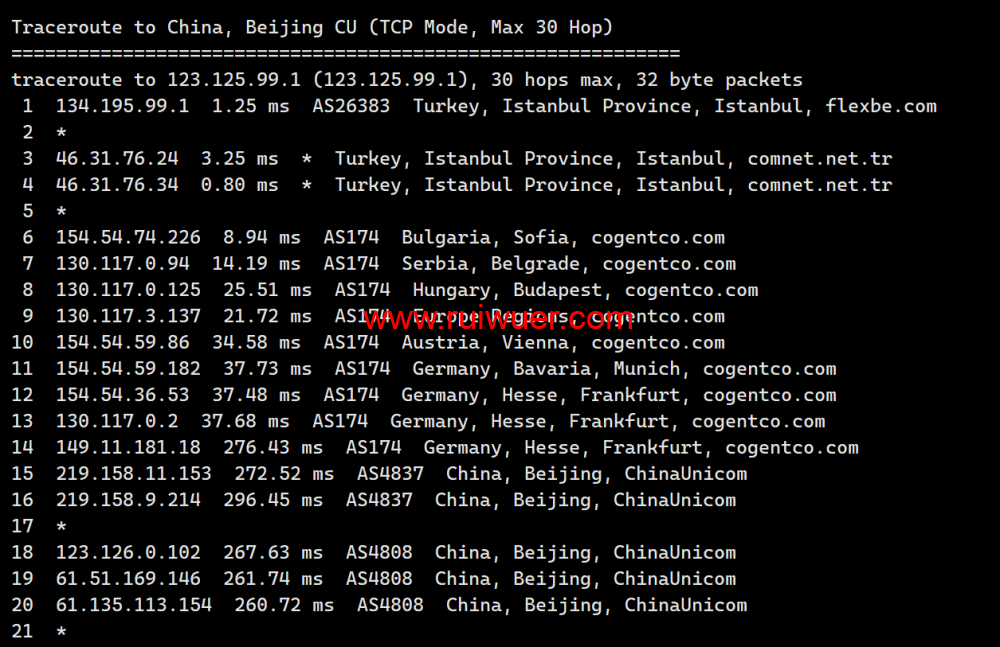Image resolution: width=1000 pixels, height=647 pixels.
Task: Click the flexbe.com hostname text
Action: pyautogui.click(x=881, y=106)
